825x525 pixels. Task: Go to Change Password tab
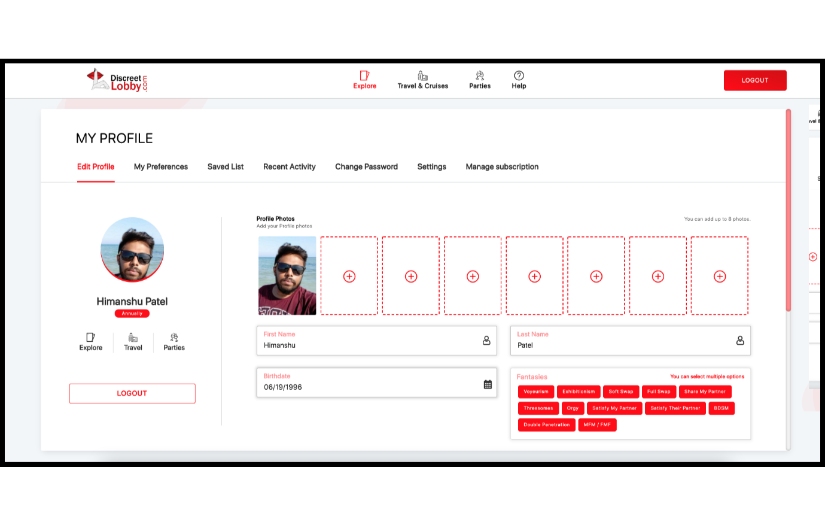[366, 167]
